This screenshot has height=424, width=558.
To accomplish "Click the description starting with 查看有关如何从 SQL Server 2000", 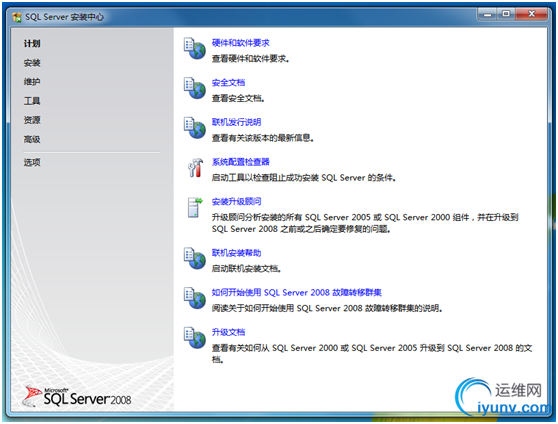I will [x=372, y=354].
